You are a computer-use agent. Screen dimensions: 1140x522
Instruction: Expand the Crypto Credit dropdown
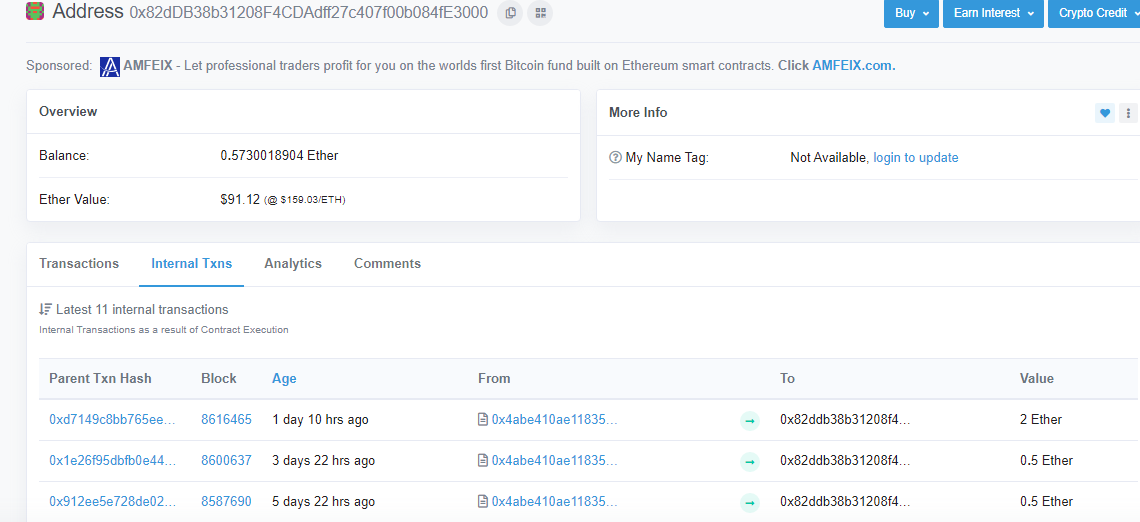(x=1093, y=13)
